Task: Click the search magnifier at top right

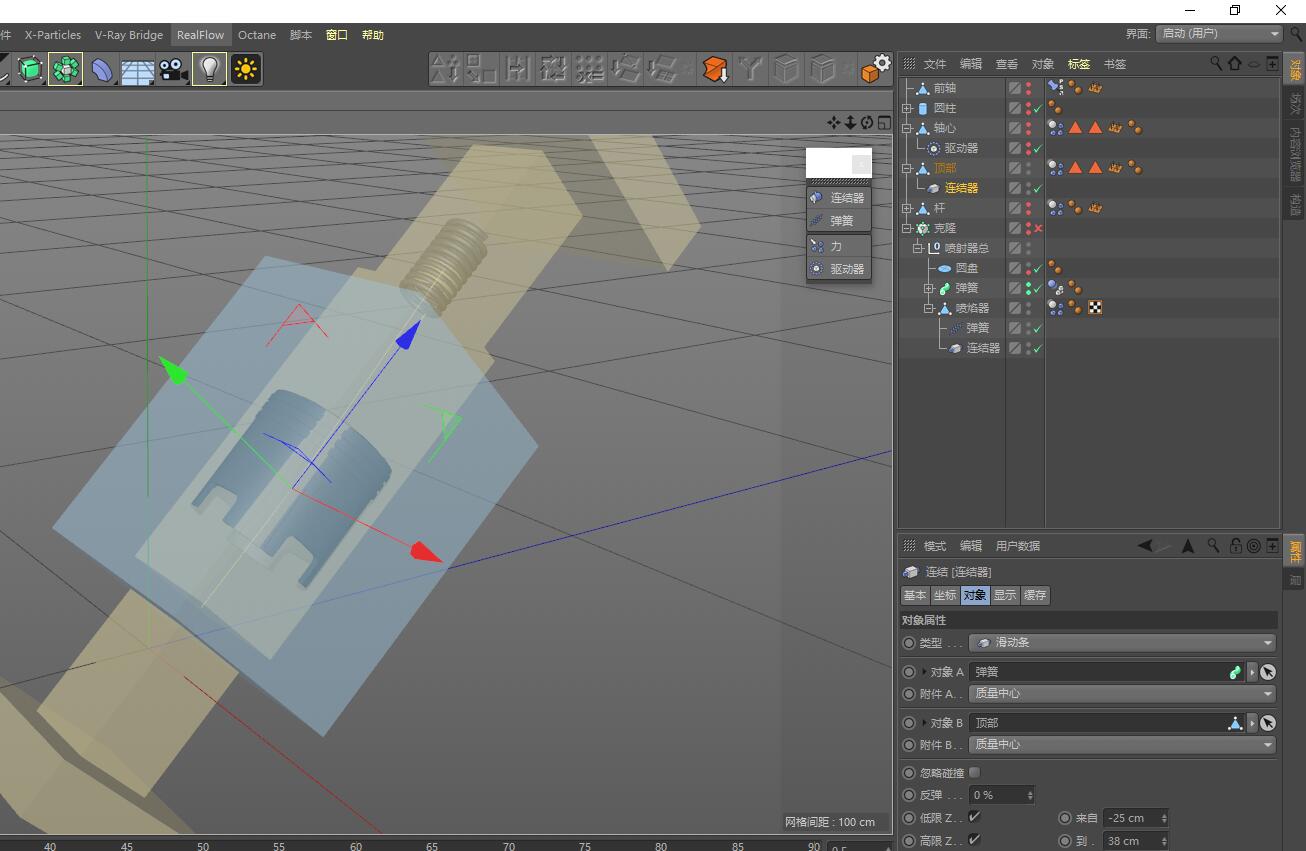Action: point(1297,35)
